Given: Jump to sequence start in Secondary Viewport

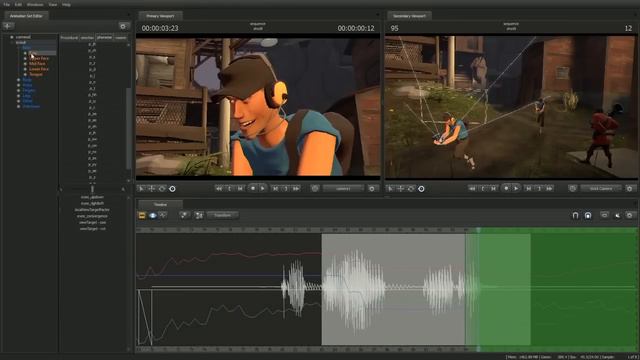Looking at the screenshot, I should 472,189.
